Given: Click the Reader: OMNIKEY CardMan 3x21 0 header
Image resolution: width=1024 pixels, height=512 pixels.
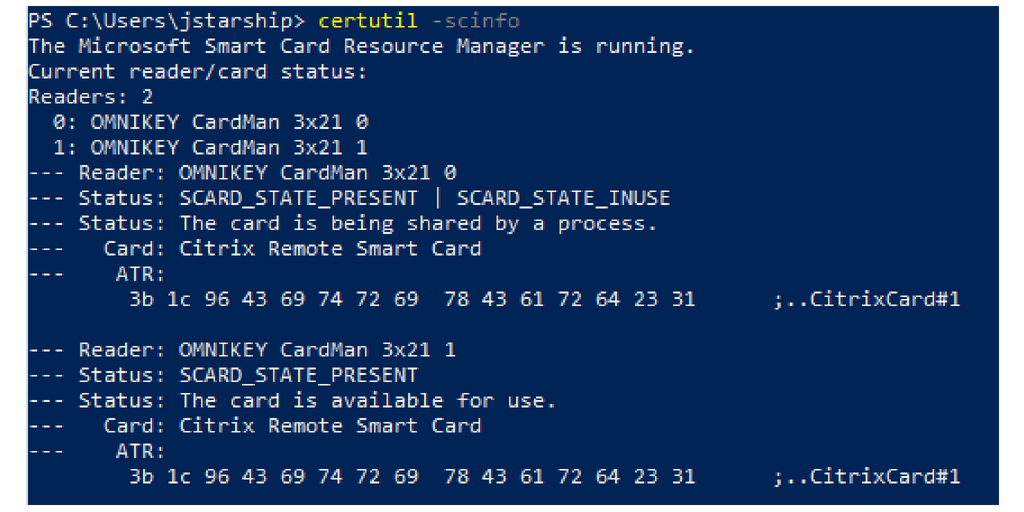Looking at the screenshot, I should (x=268, y=173).
